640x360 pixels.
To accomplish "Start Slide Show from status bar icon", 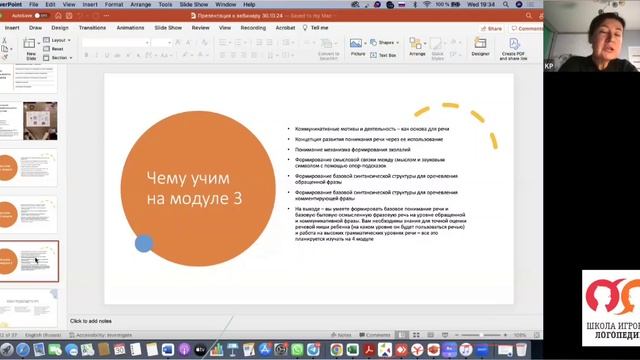I will 445,335.
